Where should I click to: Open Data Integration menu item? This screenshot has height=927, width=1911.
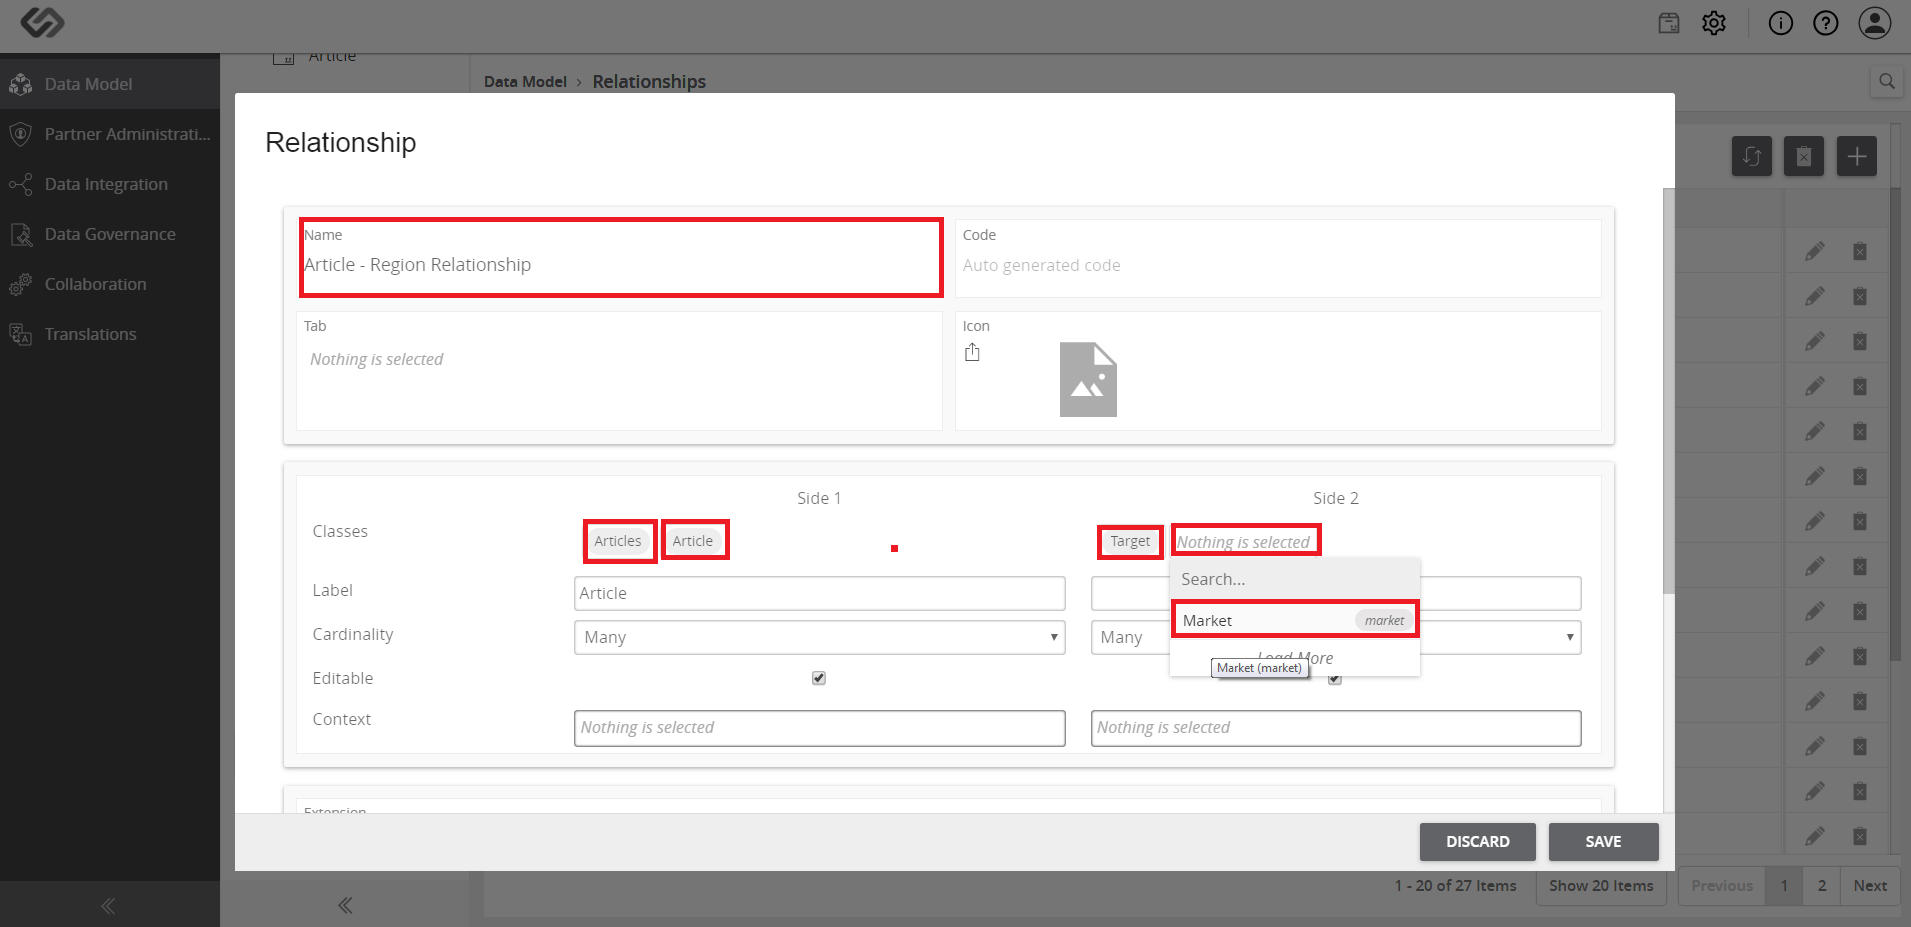pyautogui.click(x=106, y=184)
